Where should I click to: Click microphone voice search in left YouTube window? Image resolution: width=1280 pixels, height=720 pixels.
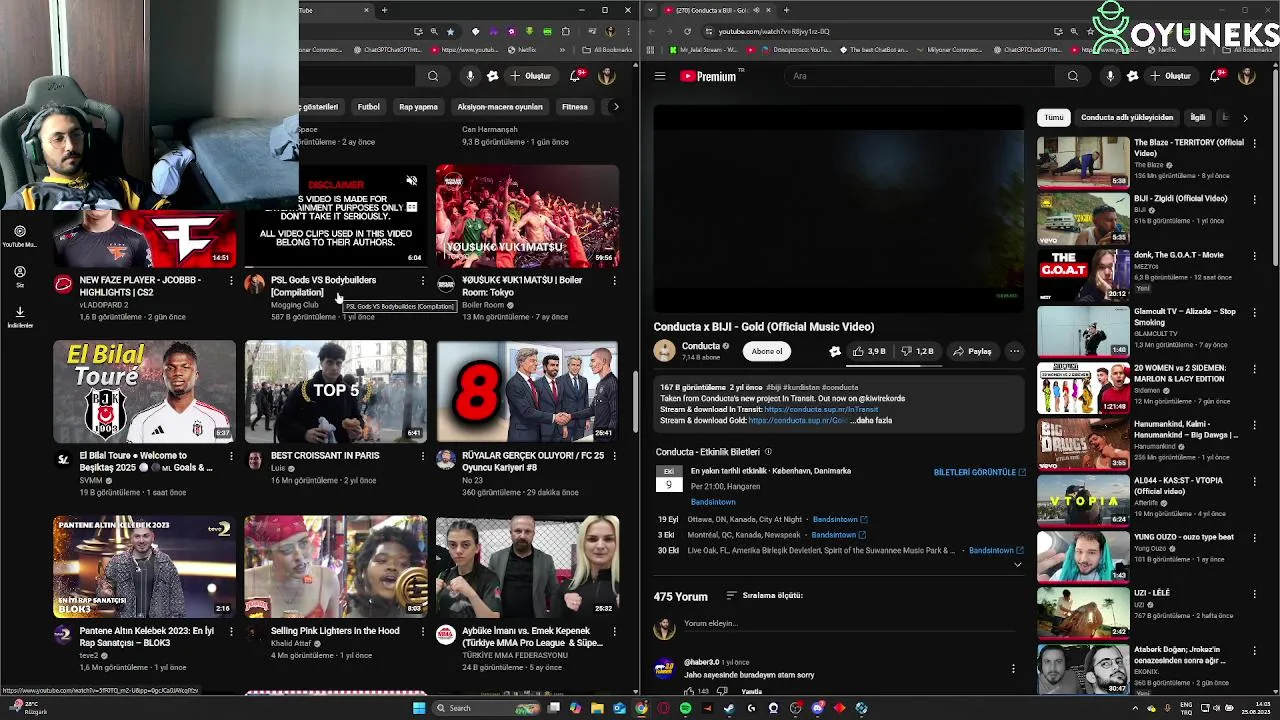(470, 76)
